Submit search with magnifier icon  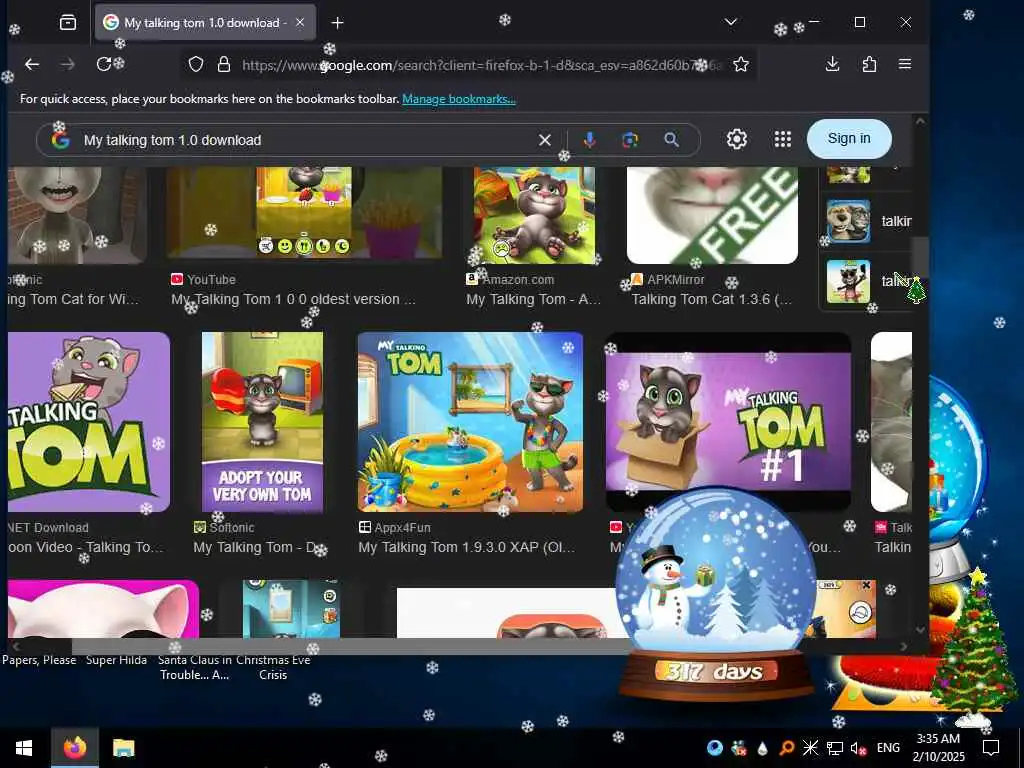pos(671,140)
